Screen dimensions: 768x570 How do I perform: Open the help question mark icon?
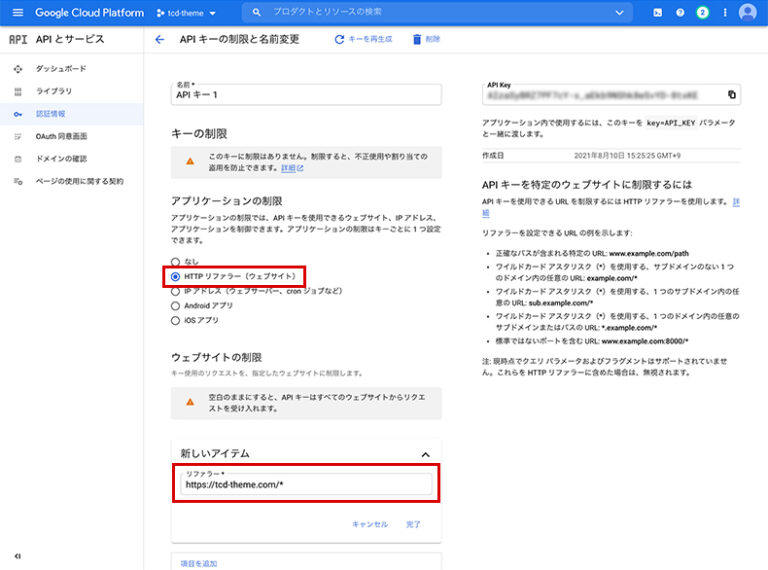(680, 13)
